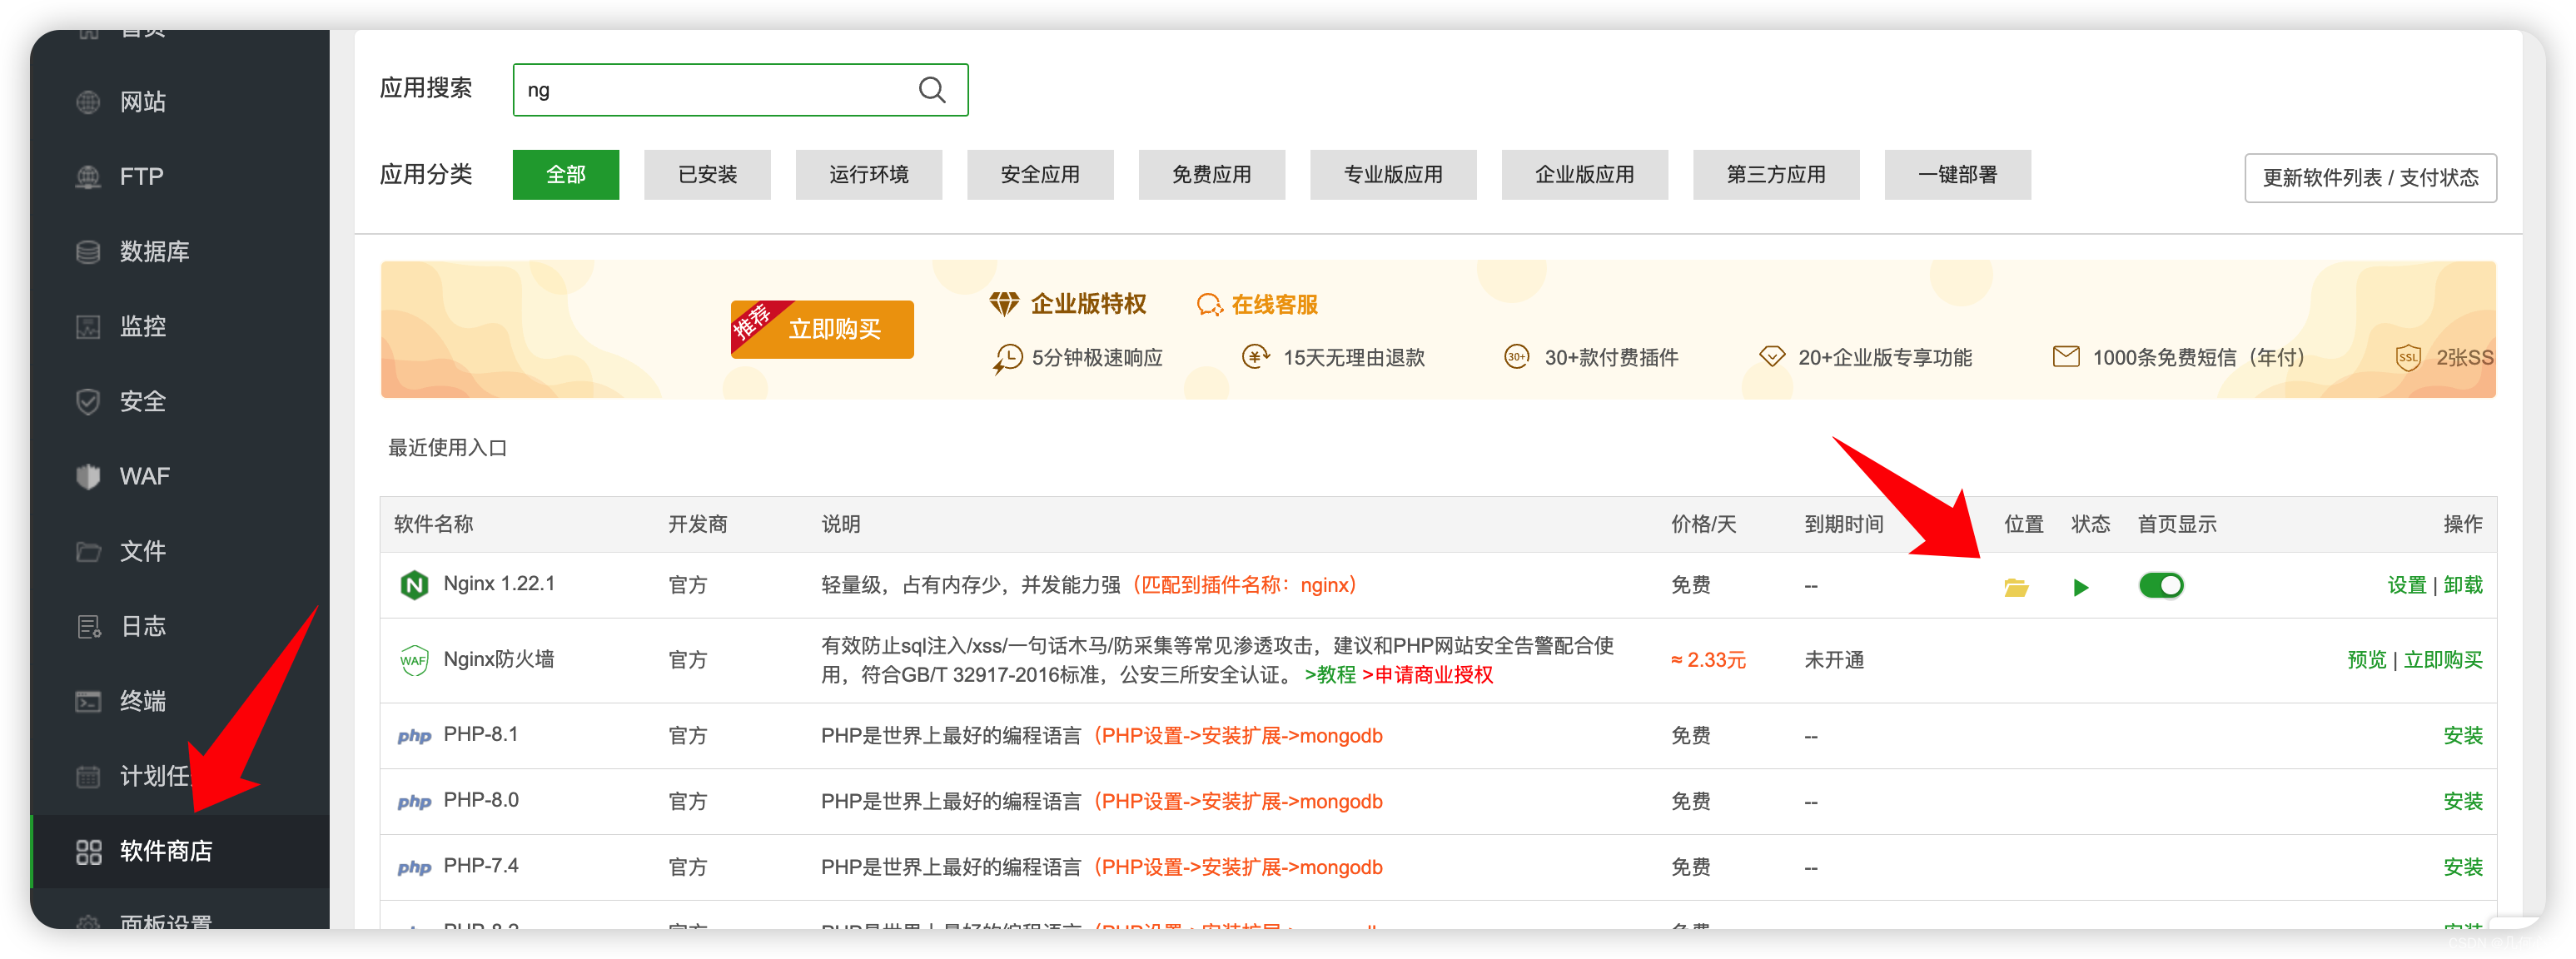Click the search magnifier icon
The width and height of the screenshot is (2576, 959).
tap(931, 90)
